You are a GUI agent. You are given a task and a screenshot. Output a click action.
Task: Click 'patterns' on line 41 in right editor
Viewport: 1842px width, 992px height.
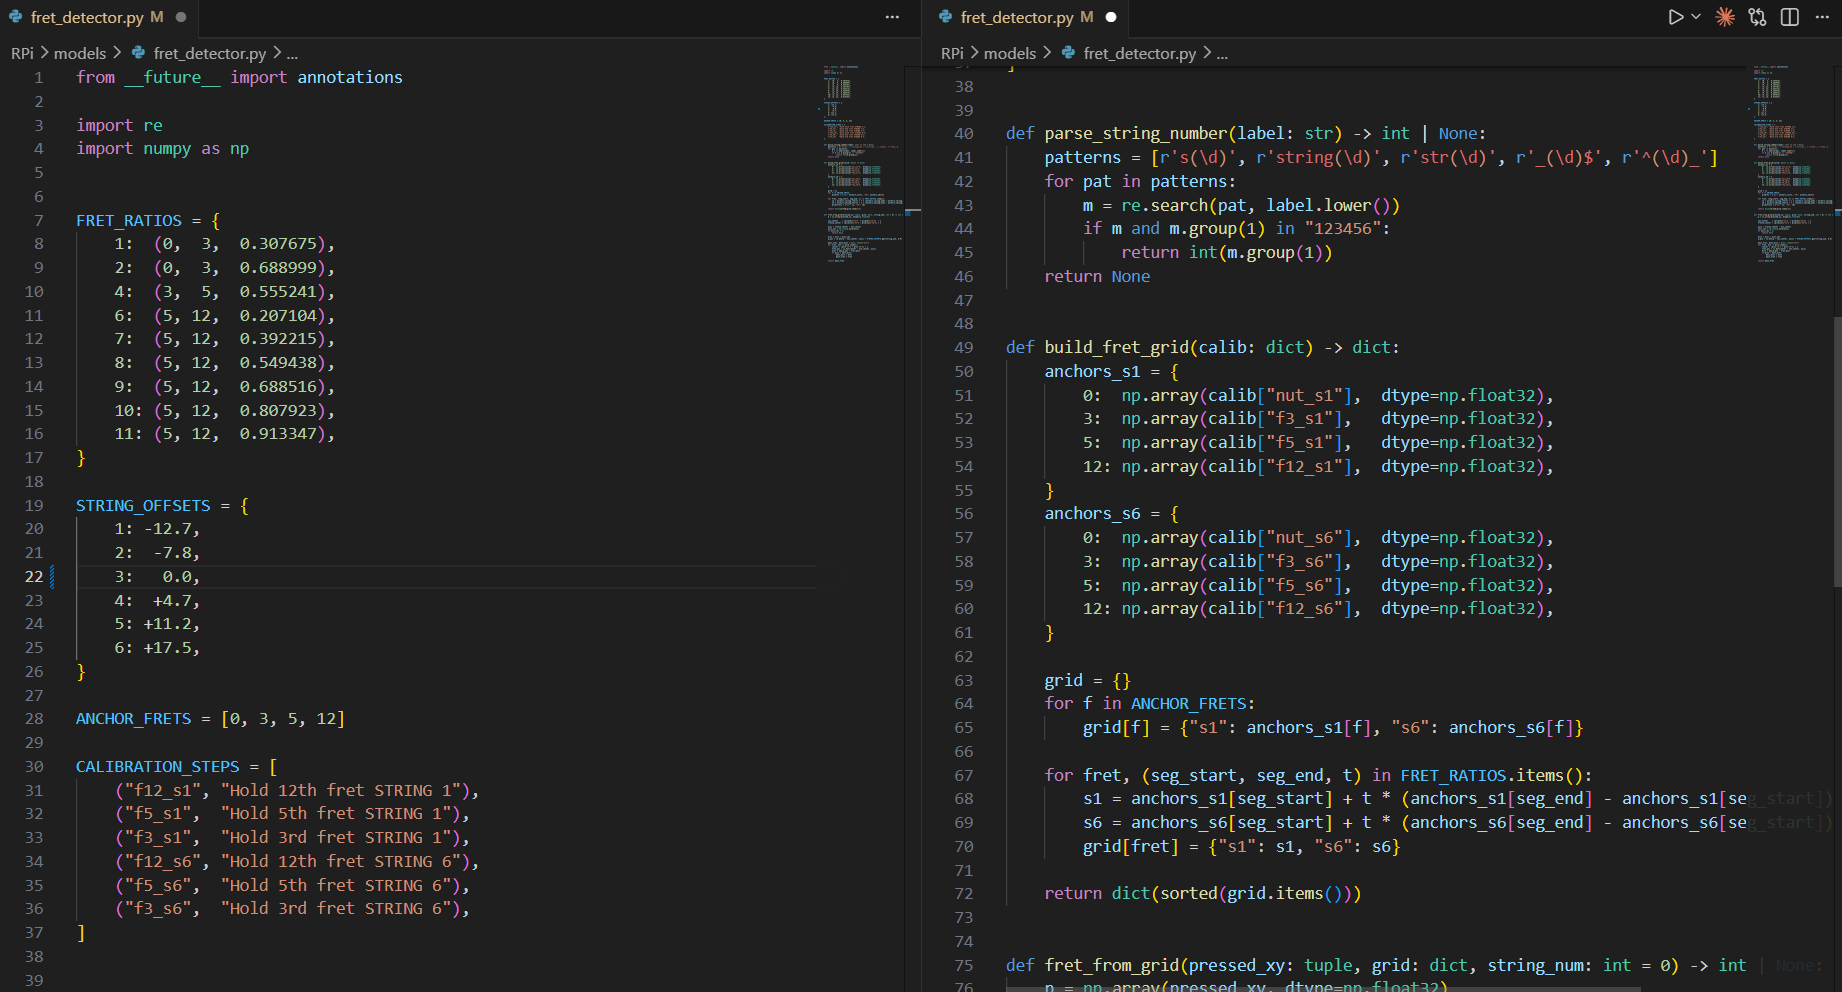coord(1083,158)
